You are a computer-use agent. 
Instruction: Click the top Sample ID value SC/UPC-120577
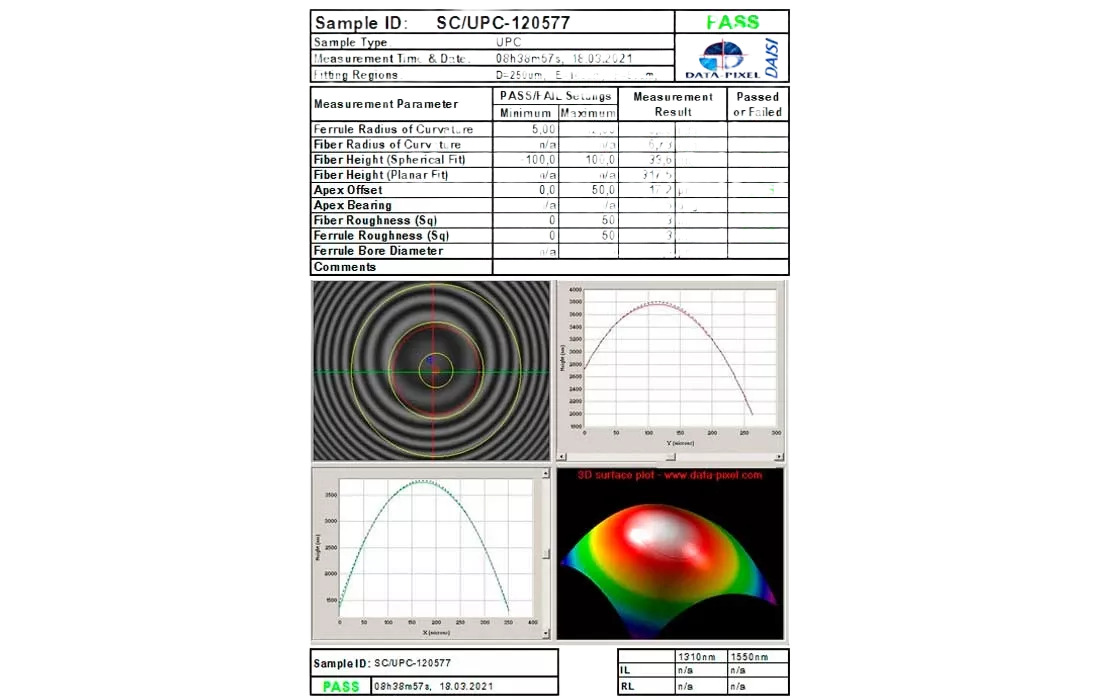(501, 22)
